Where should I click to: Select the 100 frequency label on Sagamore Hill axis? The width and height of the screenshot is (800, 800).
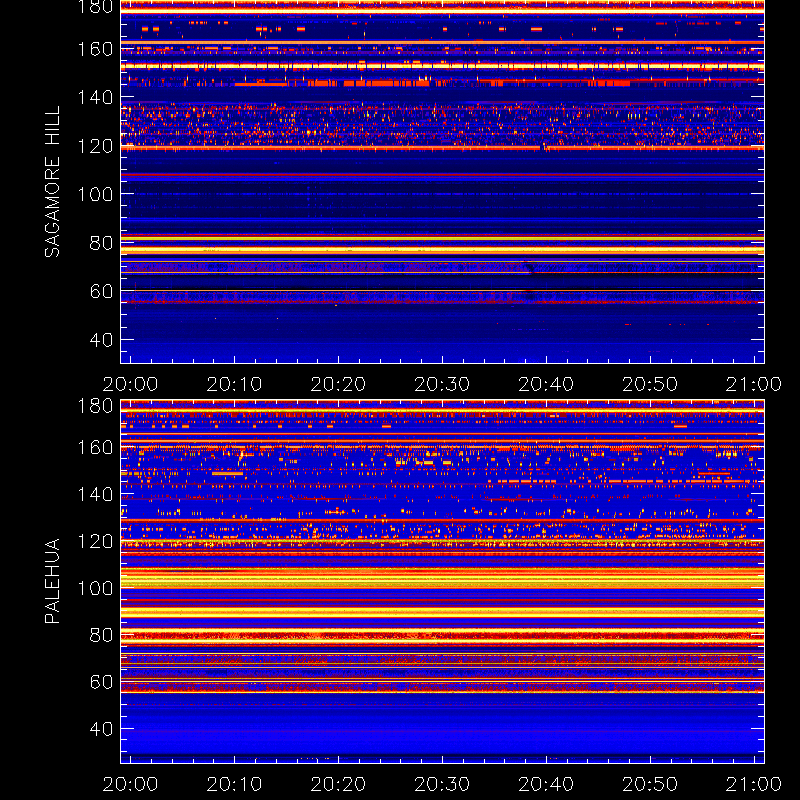[95, 194]
